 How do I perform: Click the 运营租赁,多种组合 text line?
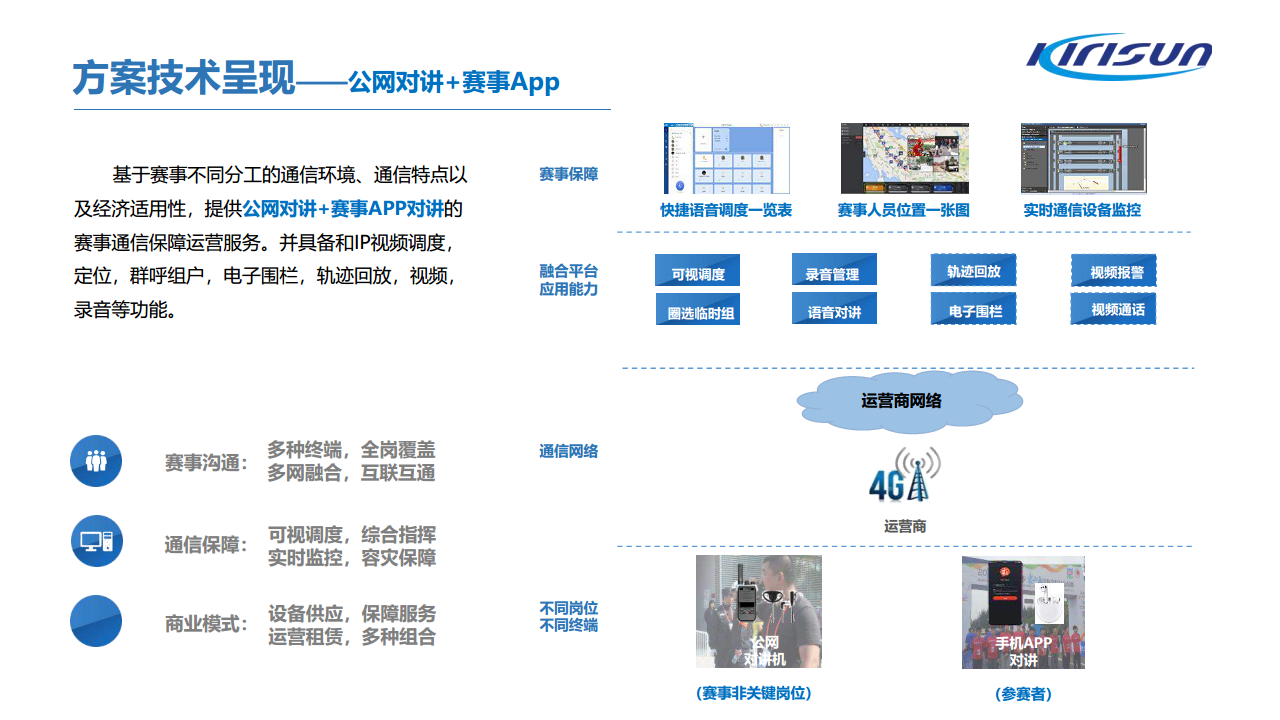tap(351, 636)
